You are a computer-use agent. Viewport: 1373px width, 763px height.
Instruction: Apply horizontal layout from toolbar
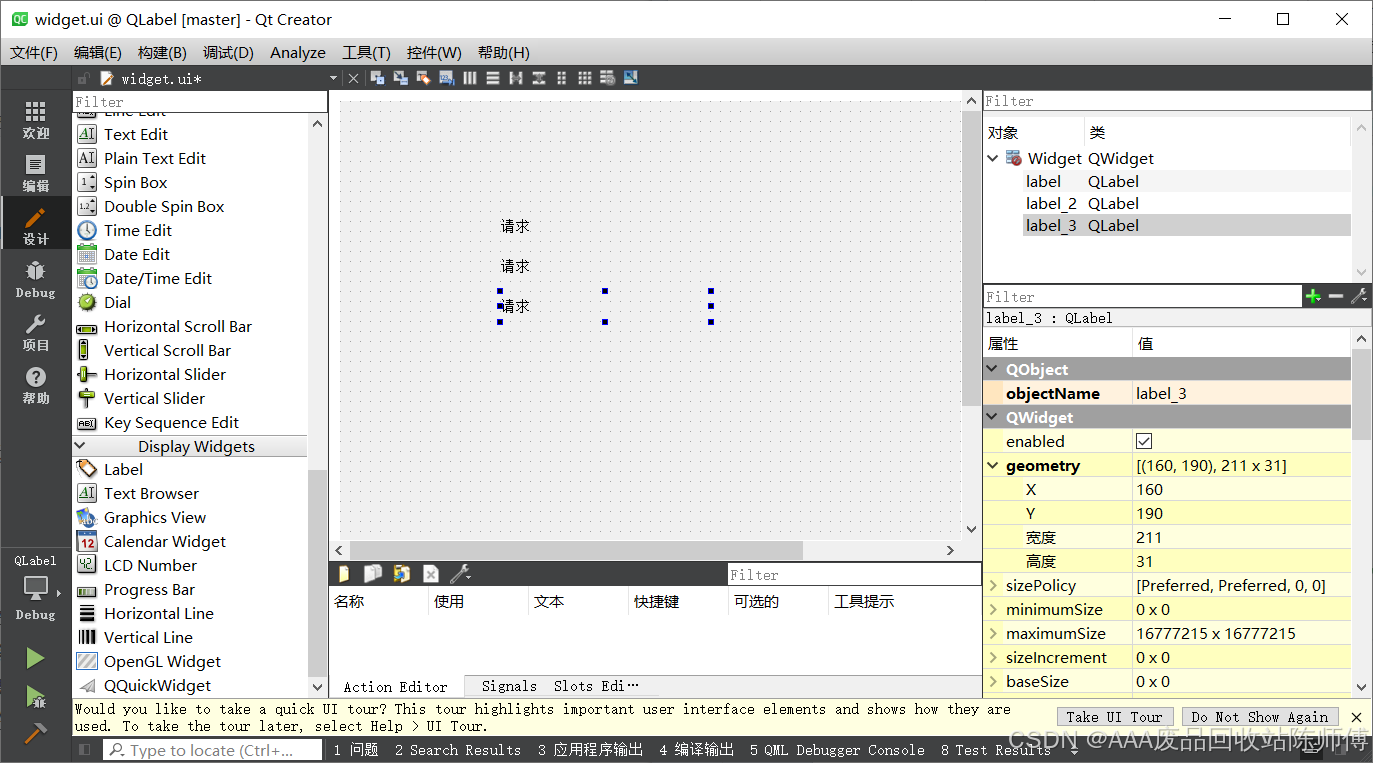pos(470,78)
